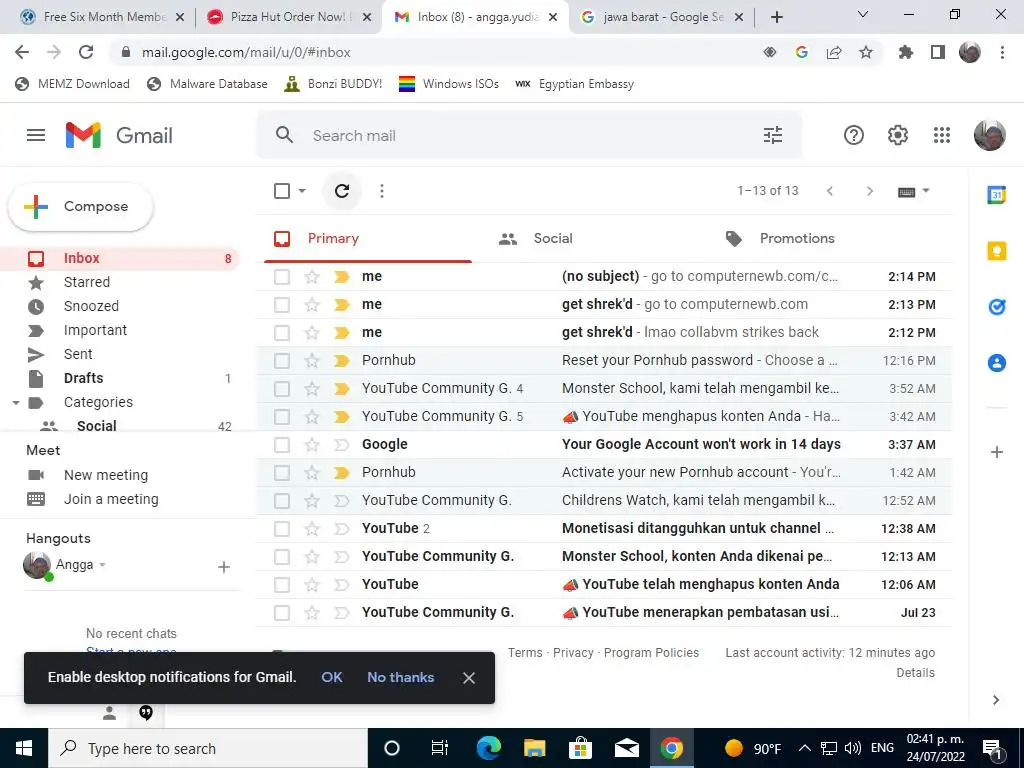The image size is (1024, 768).
Task: Click the Get add-ons plus icon
Action: pos(997,452)
